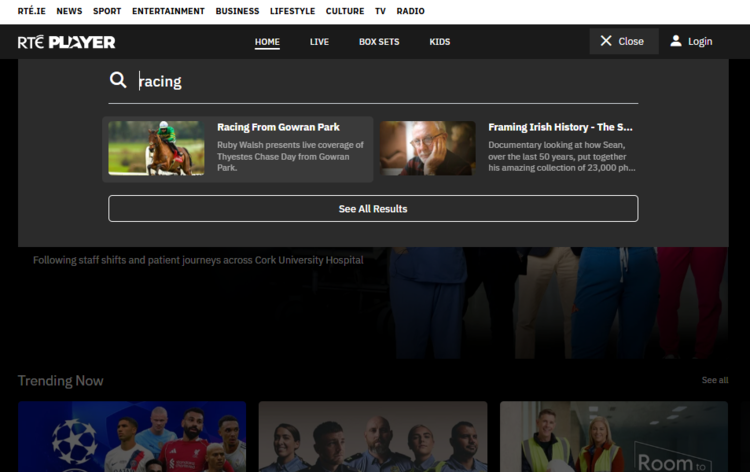
Task: Click the Ruby Walsh description text
Action: [290, 156]
